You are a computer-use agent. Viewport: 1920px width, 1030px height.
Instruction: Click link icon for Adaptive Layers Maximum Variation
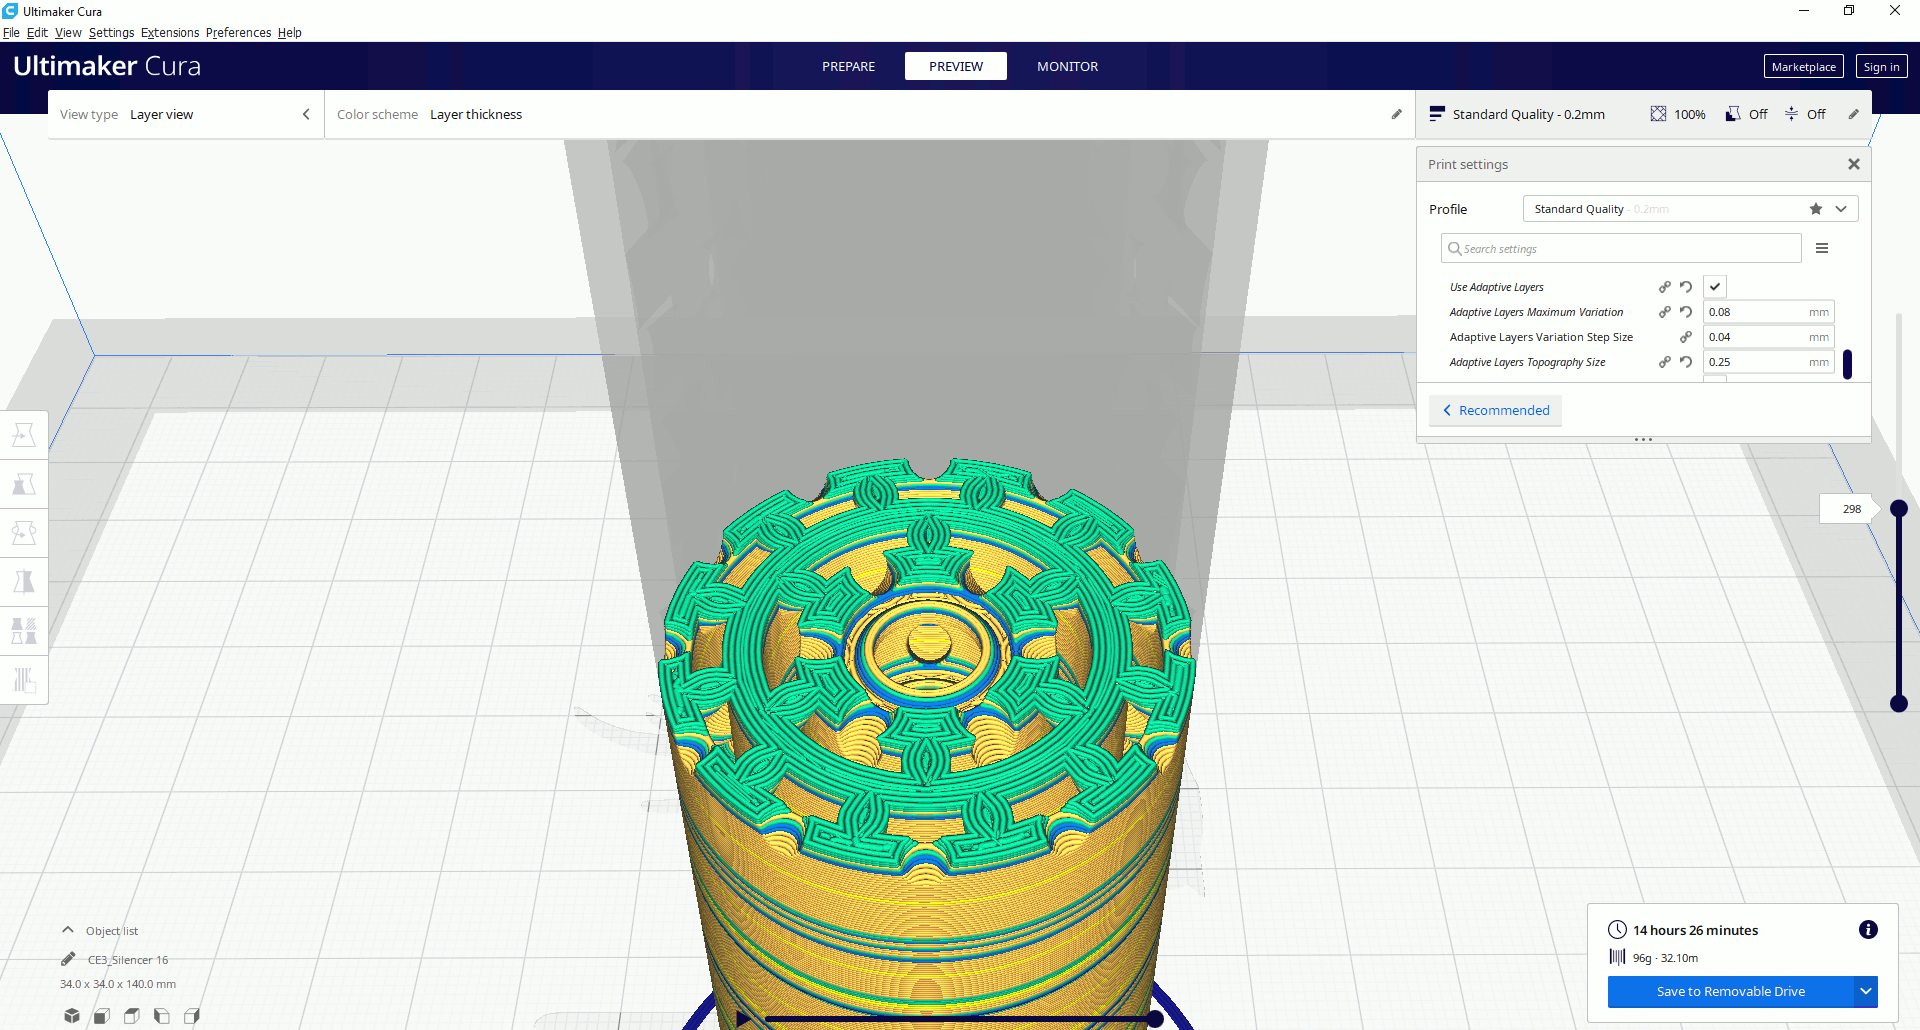(x=1665, y=312)
